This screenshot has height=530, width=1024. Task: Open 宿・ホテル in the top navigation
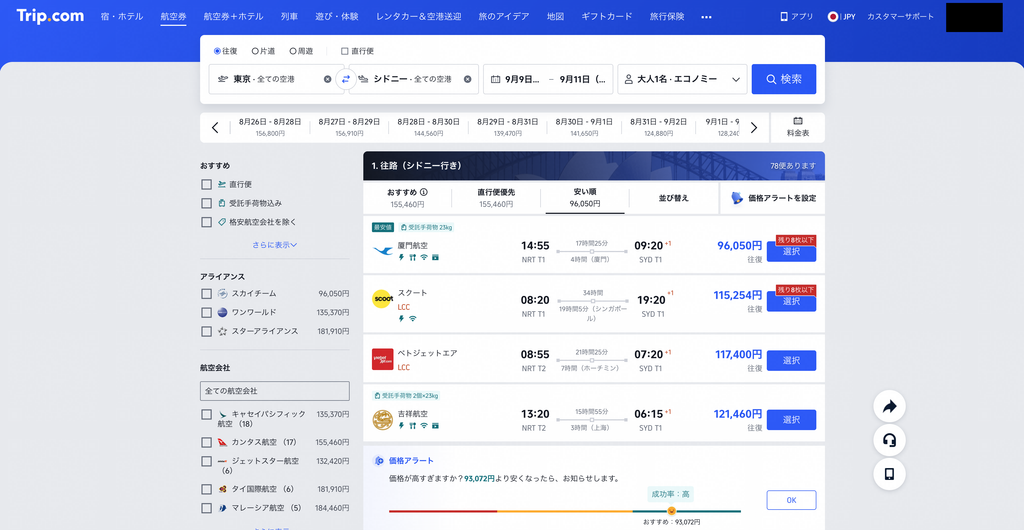(122, 17)
